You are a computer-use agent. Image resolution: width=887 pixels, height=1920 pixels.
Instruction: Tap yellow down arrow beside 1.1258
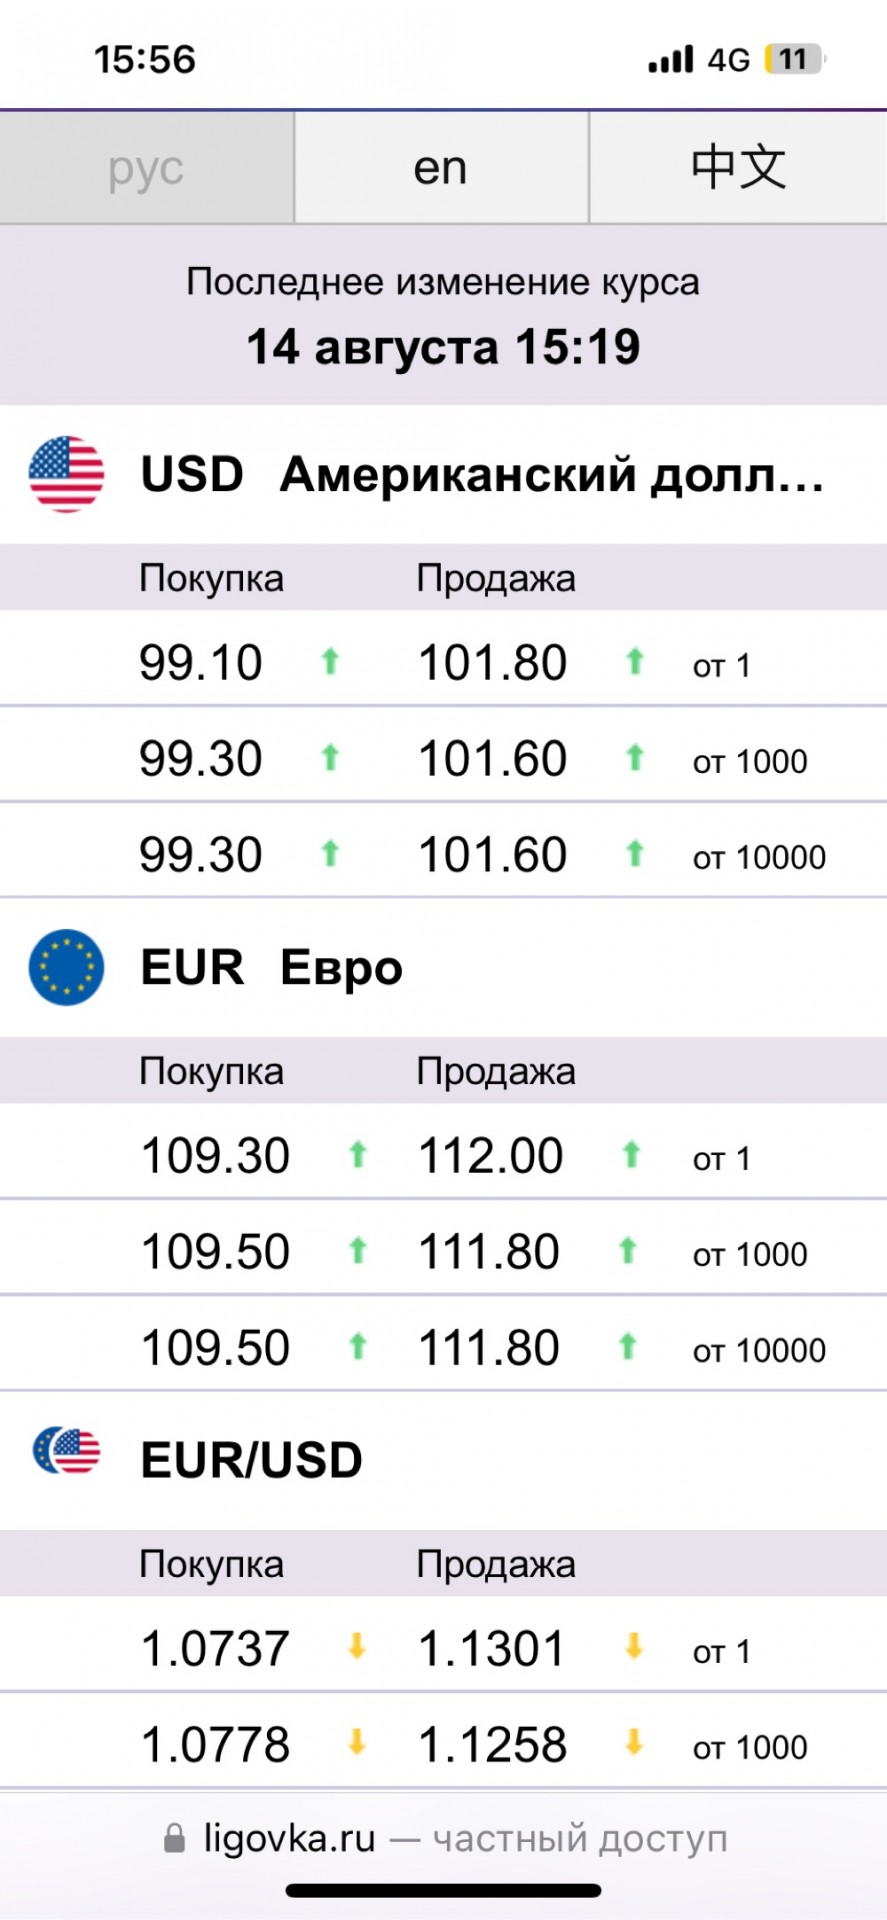633,1743
